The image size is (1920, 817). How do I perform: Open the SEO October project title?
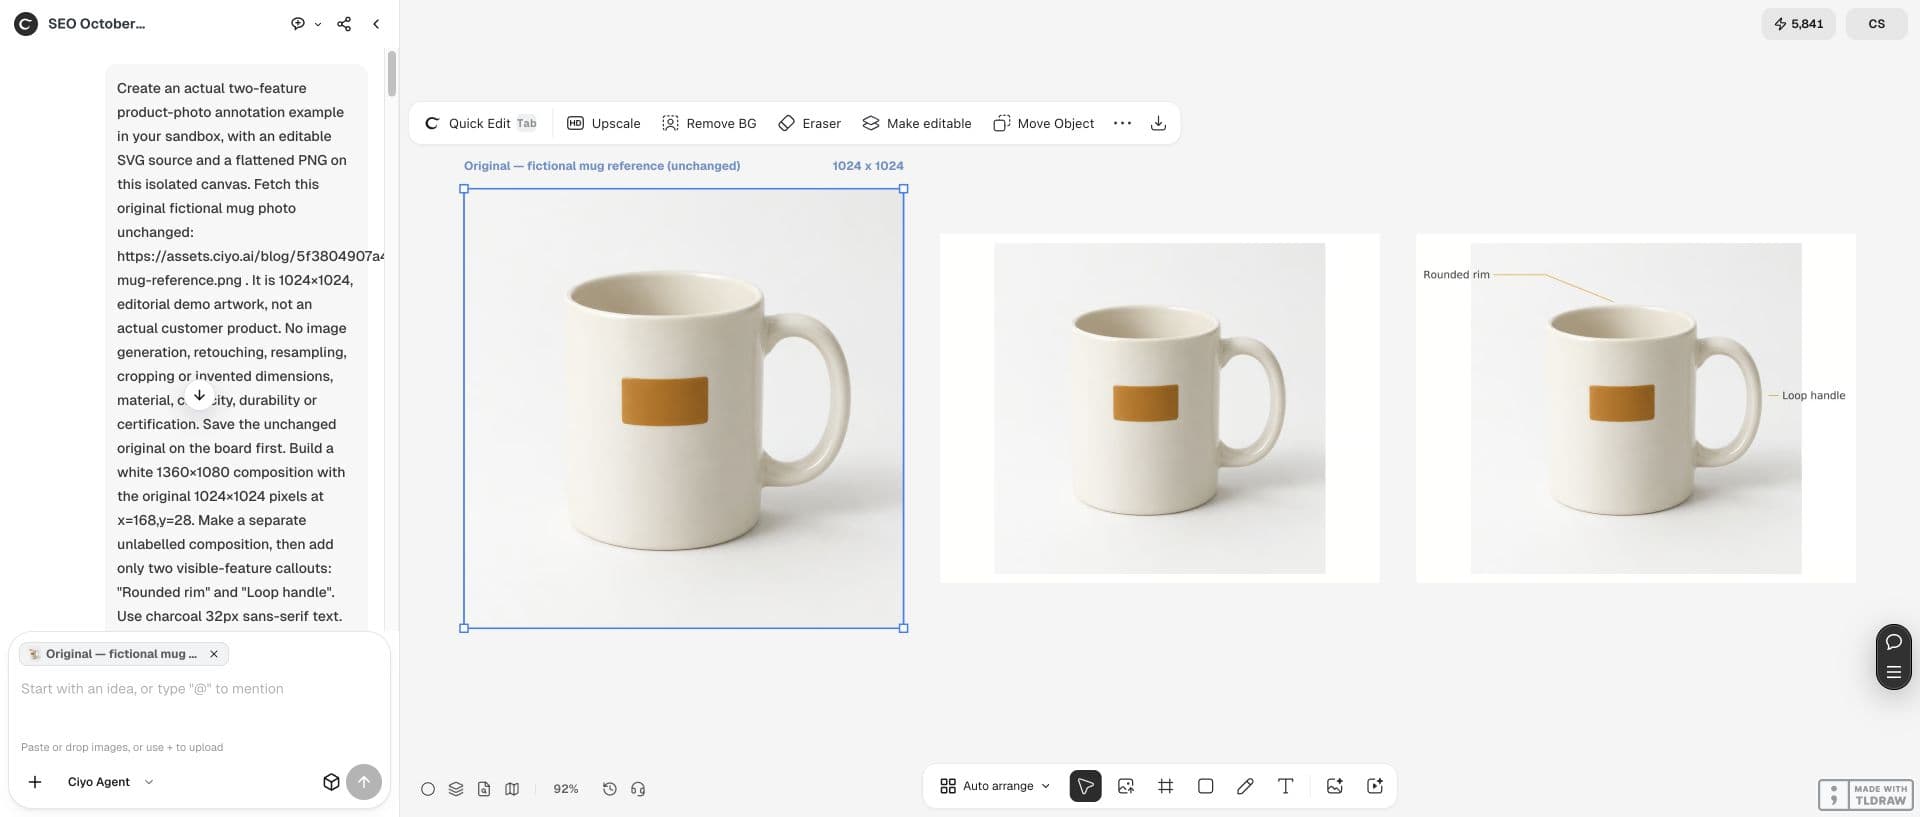[96, 24]
